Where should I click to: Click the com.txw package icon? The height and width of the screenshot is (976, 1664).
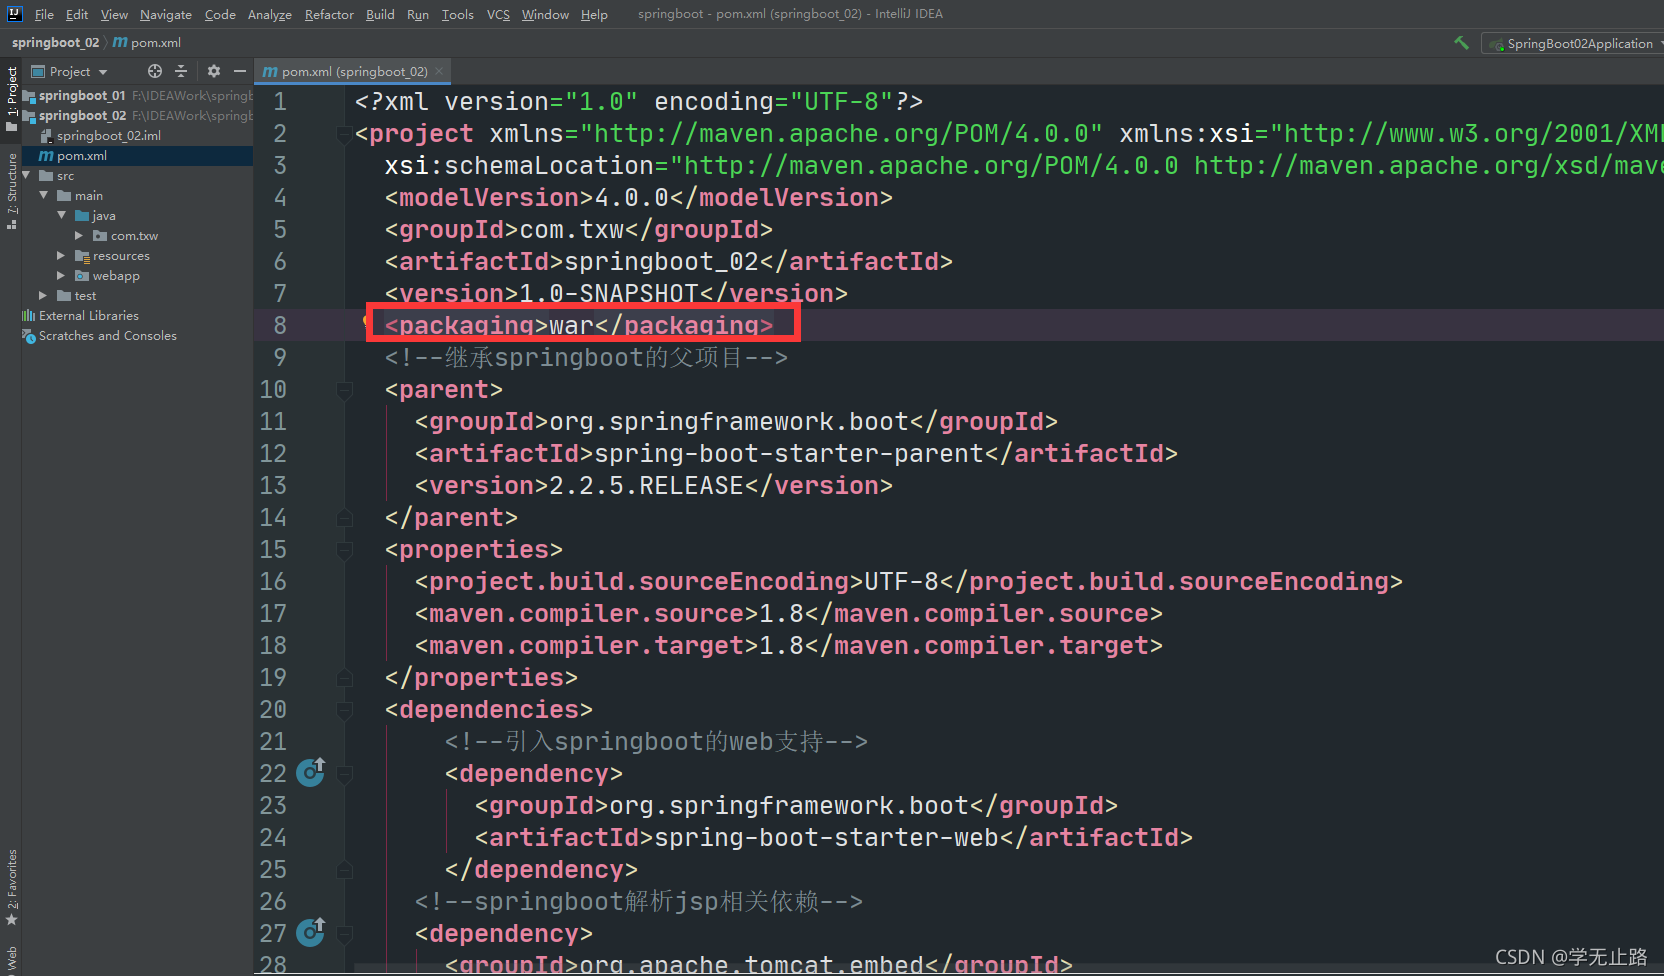click(100, 235)
